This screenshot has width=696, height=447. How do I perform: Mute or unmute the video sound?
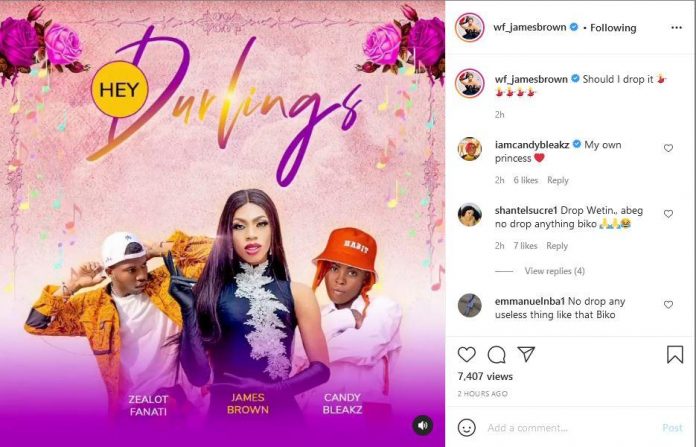pos(423,425)
